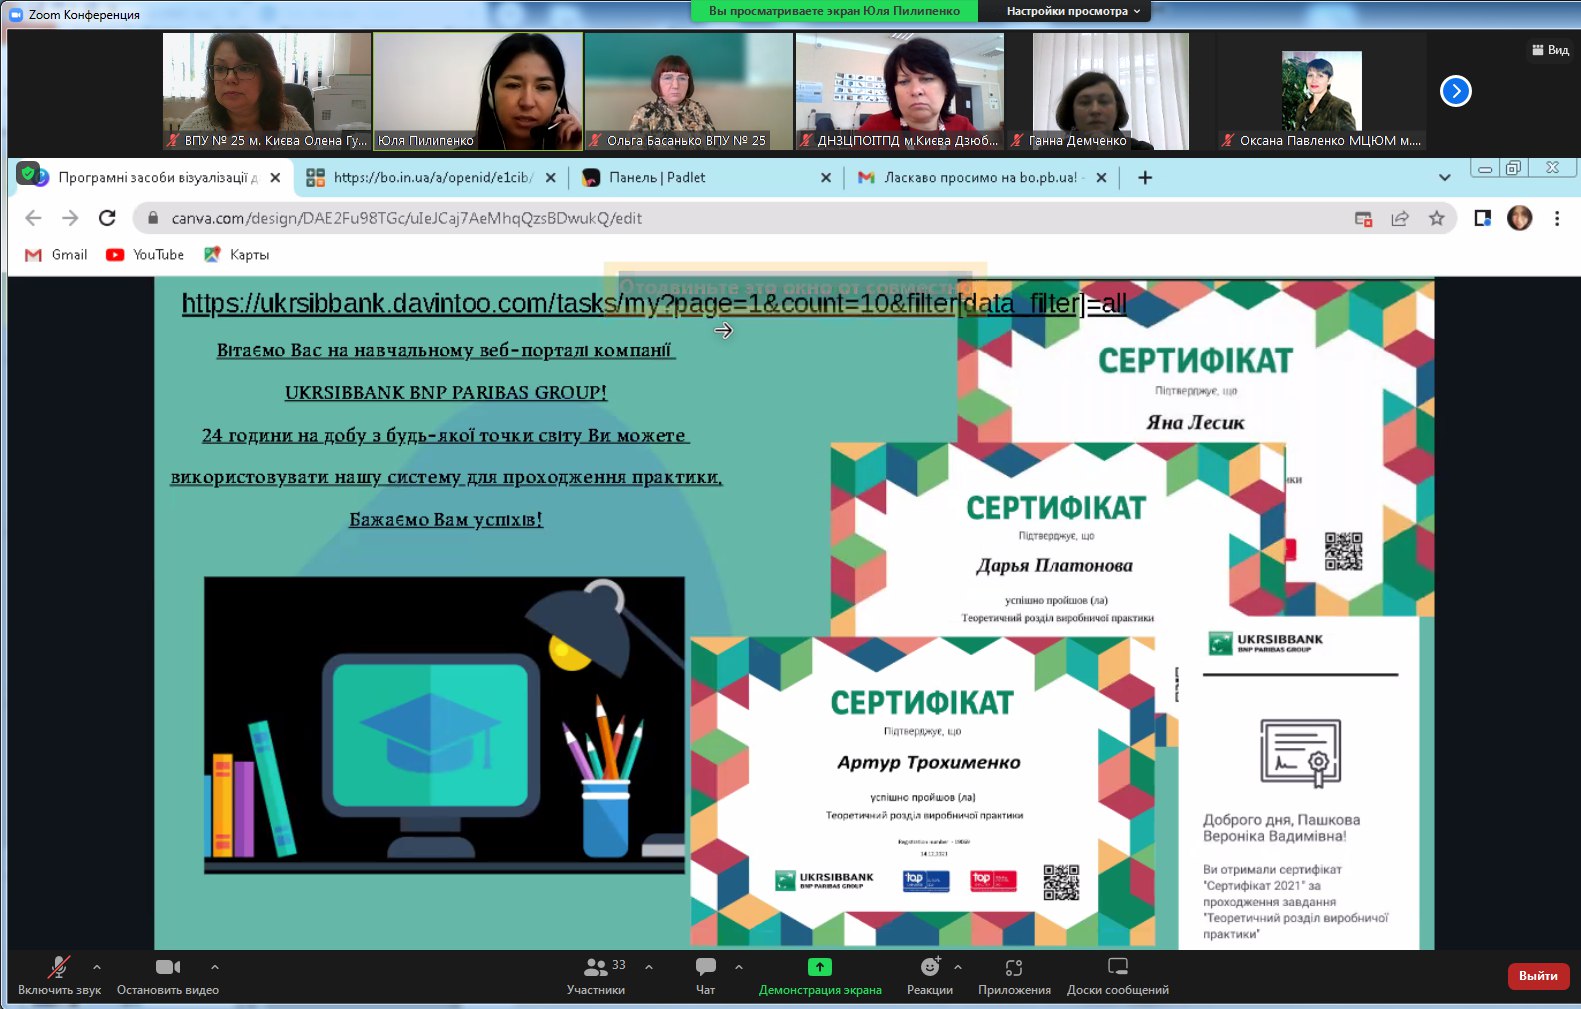Close the bo.pb.ua Gmail tab
1581x1009 pixels.
pos(1101,178)
